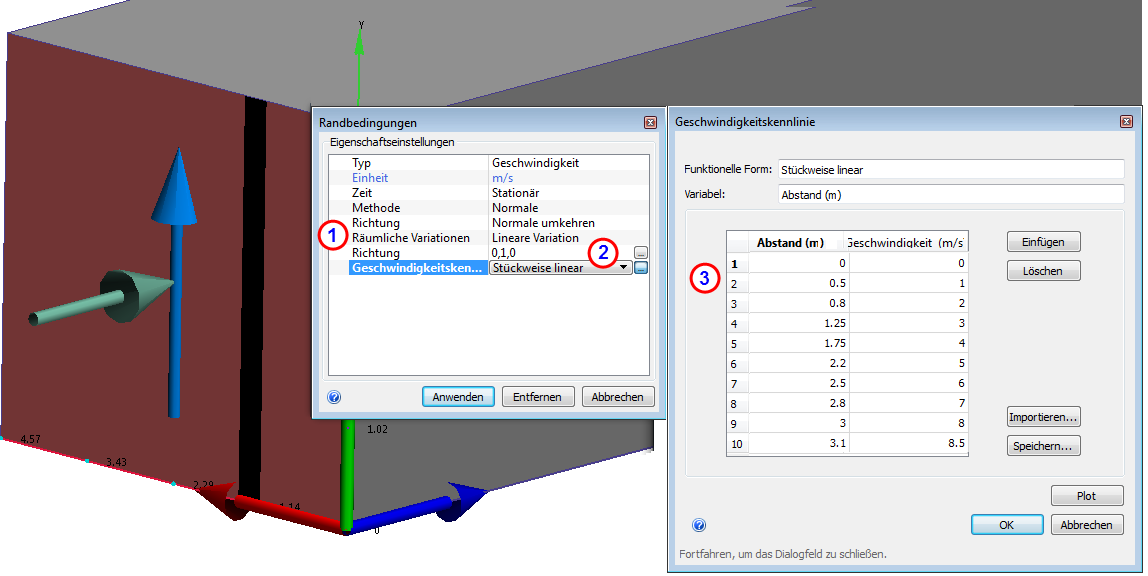The width and height of the screenshot is (1148, 576).
Task: Click Abstand cell 0.5
Action: click(799, 283)
